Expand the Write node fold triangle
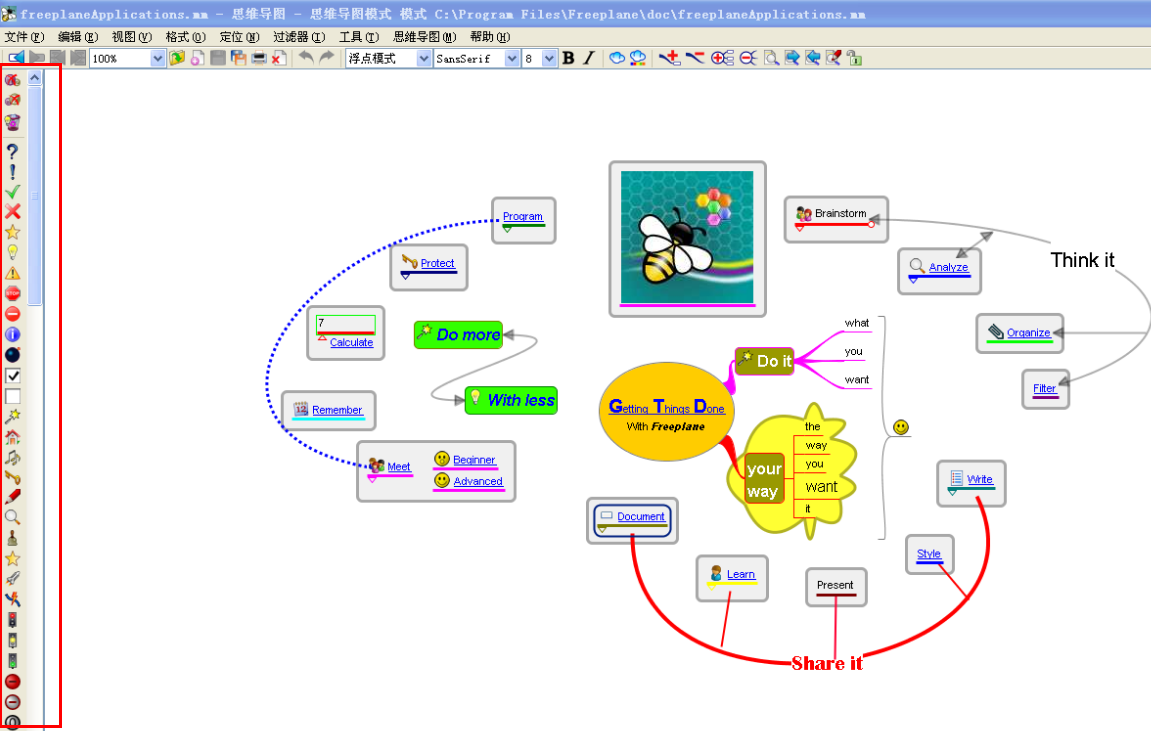The height and width of the screenshot is (731, 1151). pyautogui.click(x=952, y=492)
